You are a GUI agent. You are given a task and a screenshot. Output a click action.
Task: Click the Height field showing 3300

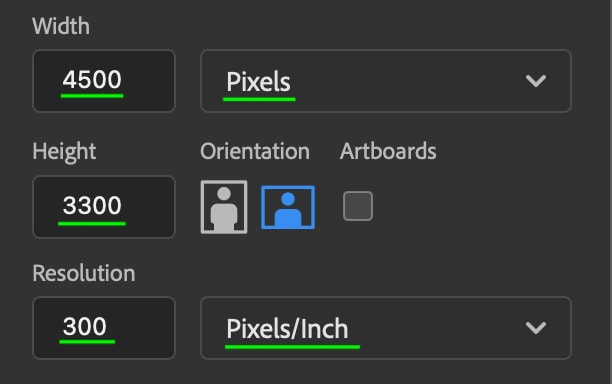(104, 207)
